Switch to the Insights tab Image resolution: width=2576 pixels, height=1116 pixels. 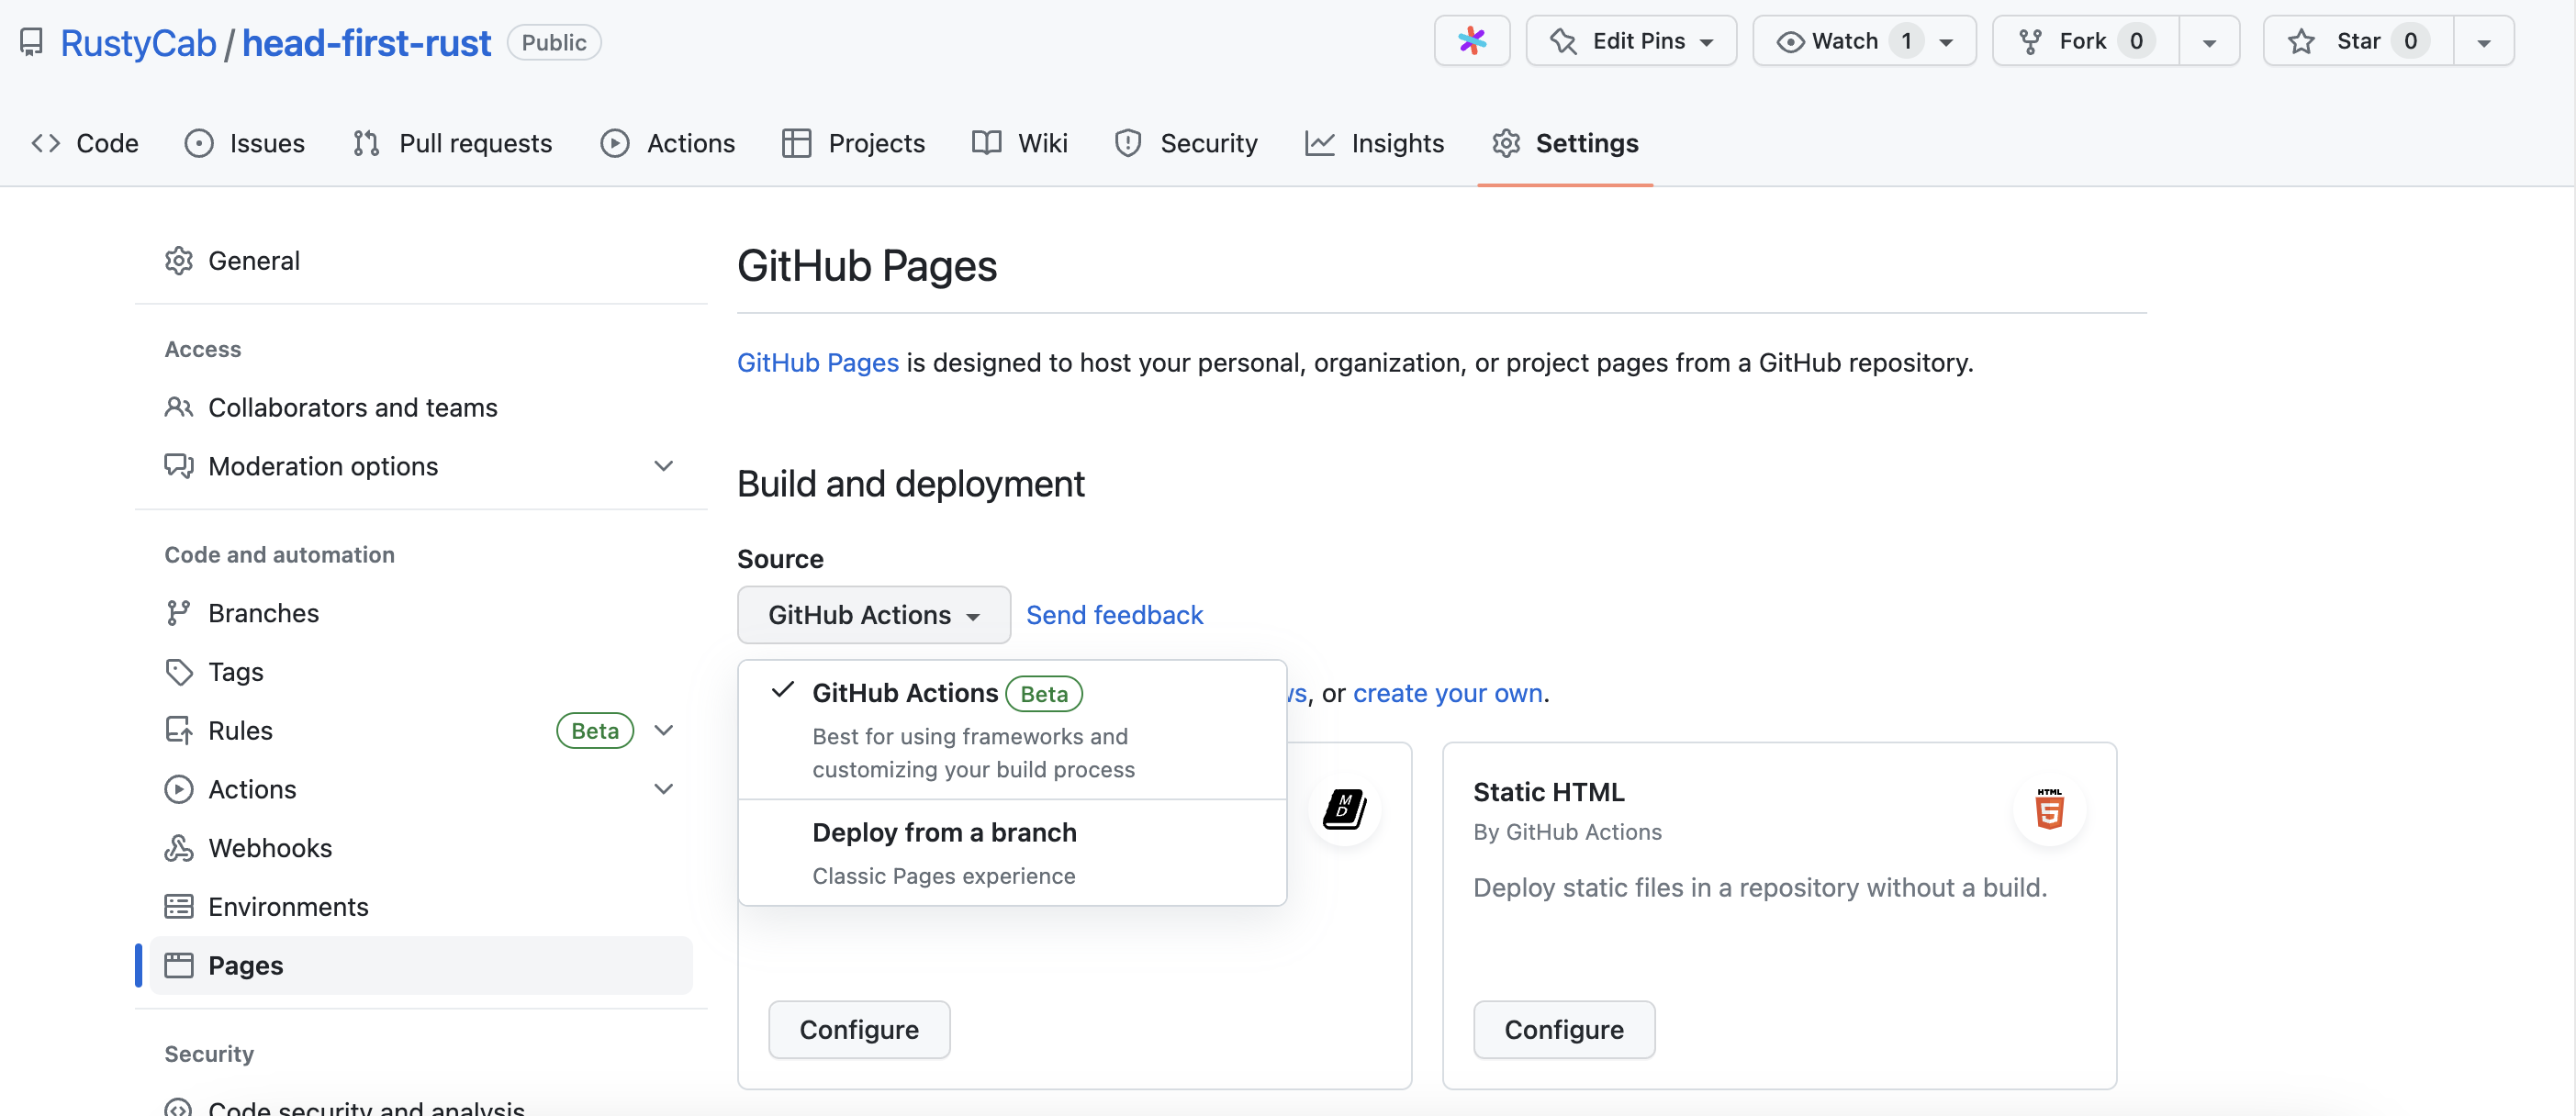click(1375, 143)
